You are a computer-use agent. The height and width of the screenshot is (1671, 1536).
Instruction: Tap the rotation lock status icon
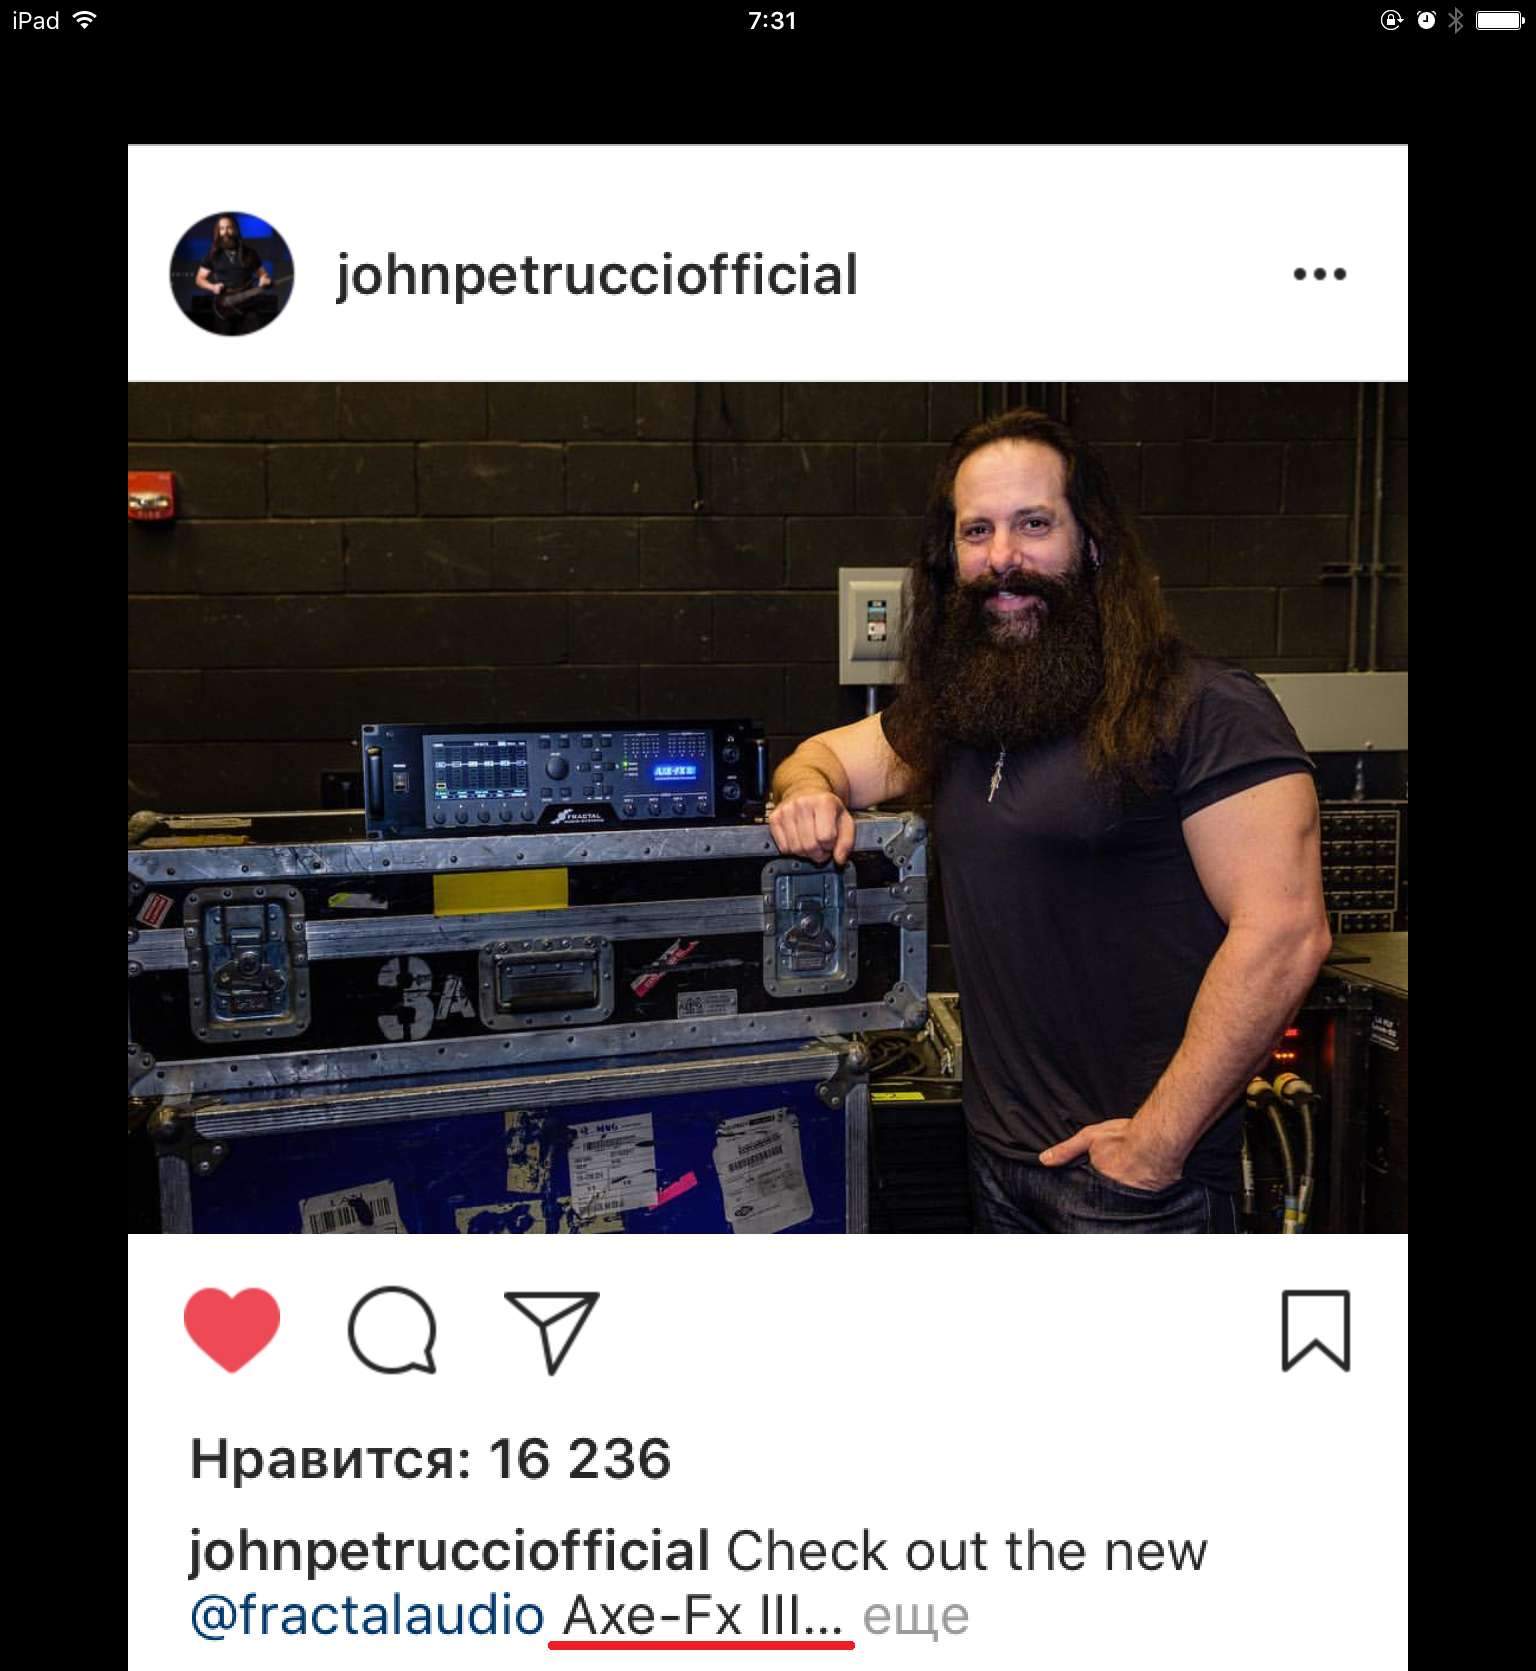[x=1391, y=20]
